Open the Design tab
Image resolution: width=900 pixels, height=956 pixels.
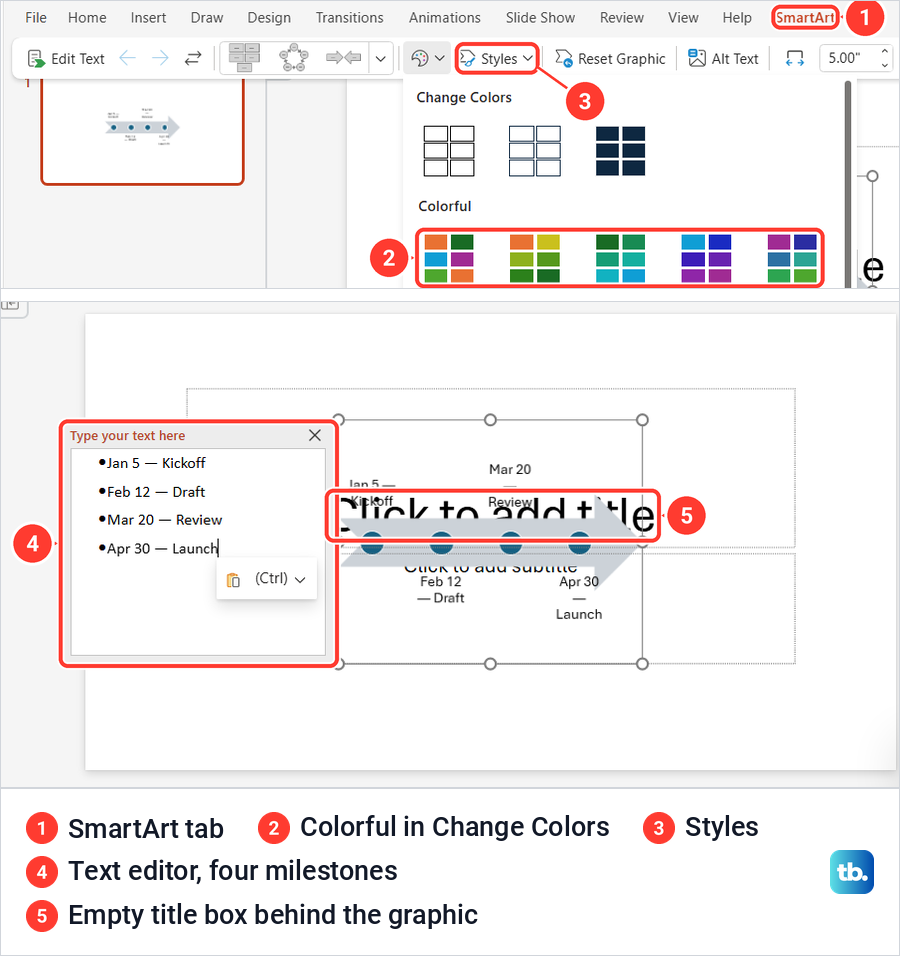tap(269, 18)
